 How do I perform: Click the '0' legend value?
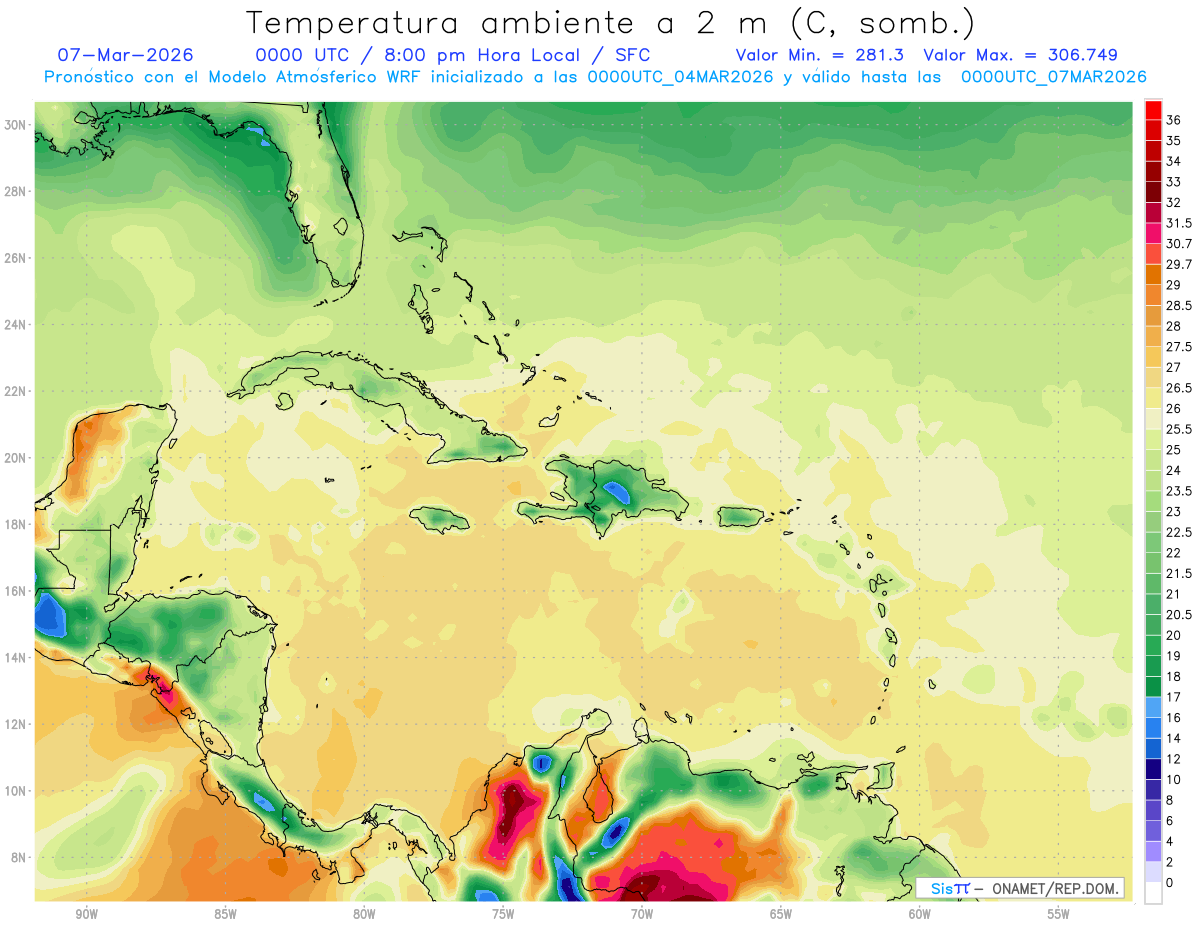[1169, 882]
